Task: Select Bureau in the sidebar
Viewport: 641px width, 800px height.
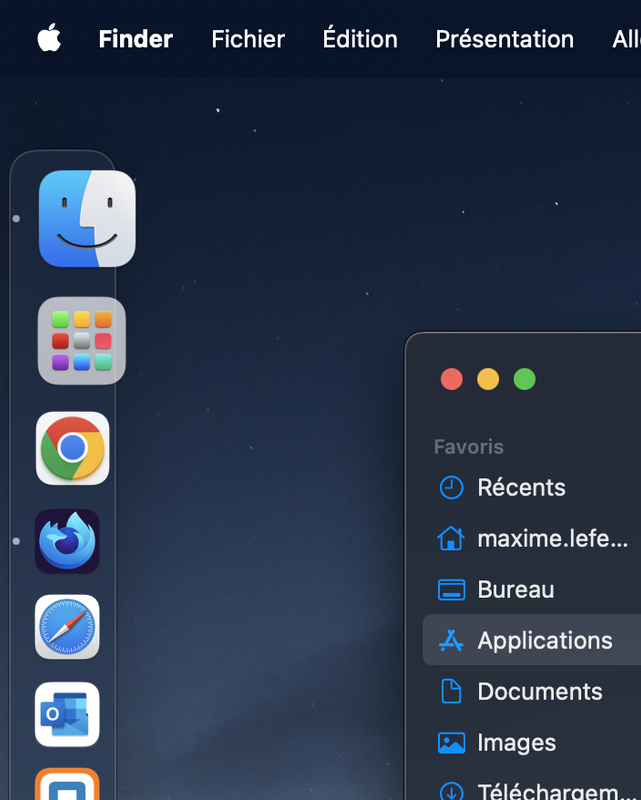Action: [532, 589]
